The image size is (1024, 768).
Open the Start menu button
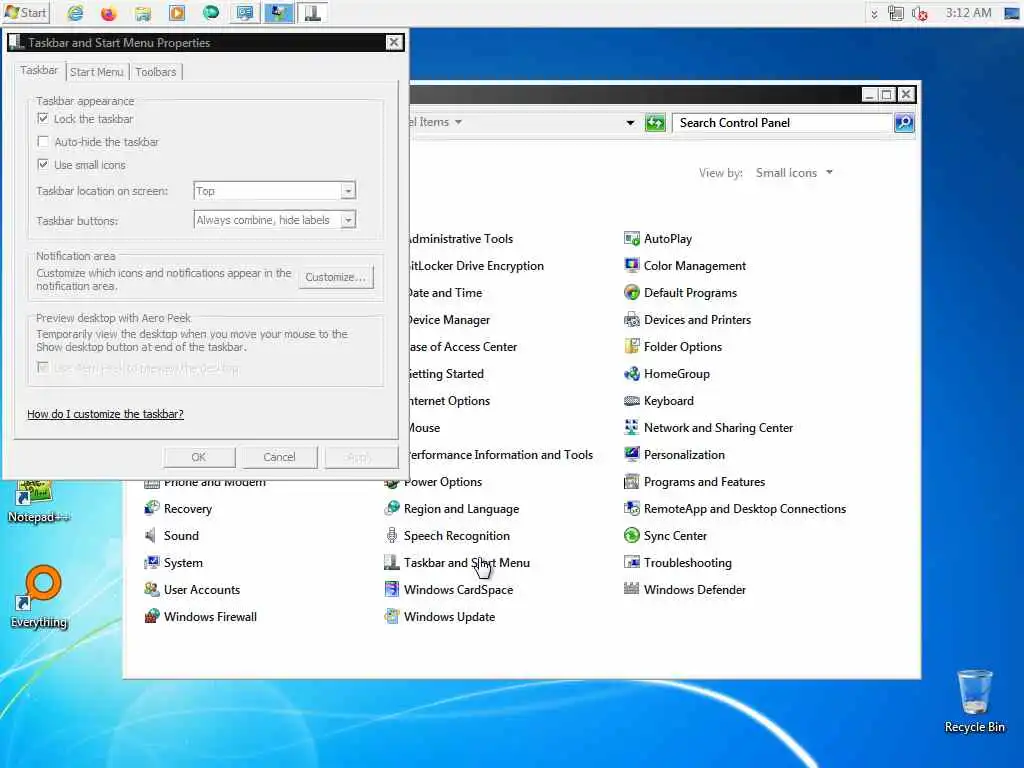25,12
